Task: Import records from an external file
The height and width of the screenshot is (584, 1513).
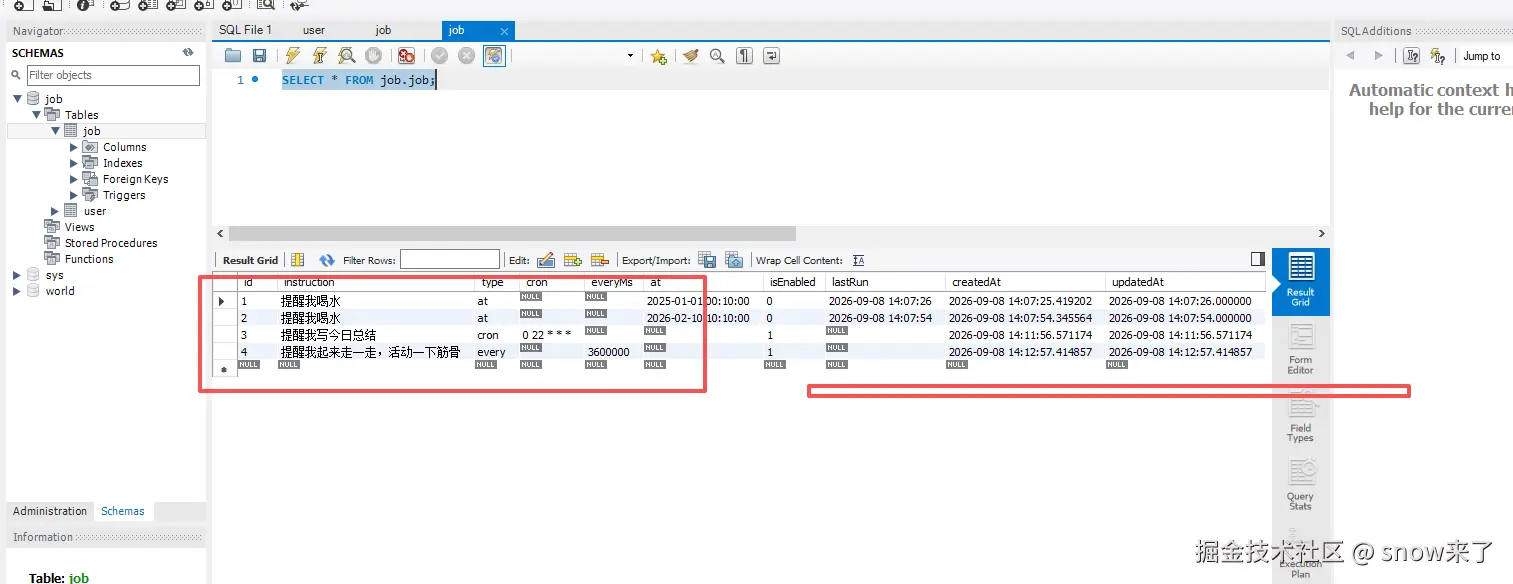Action: [x=734, y=260]
